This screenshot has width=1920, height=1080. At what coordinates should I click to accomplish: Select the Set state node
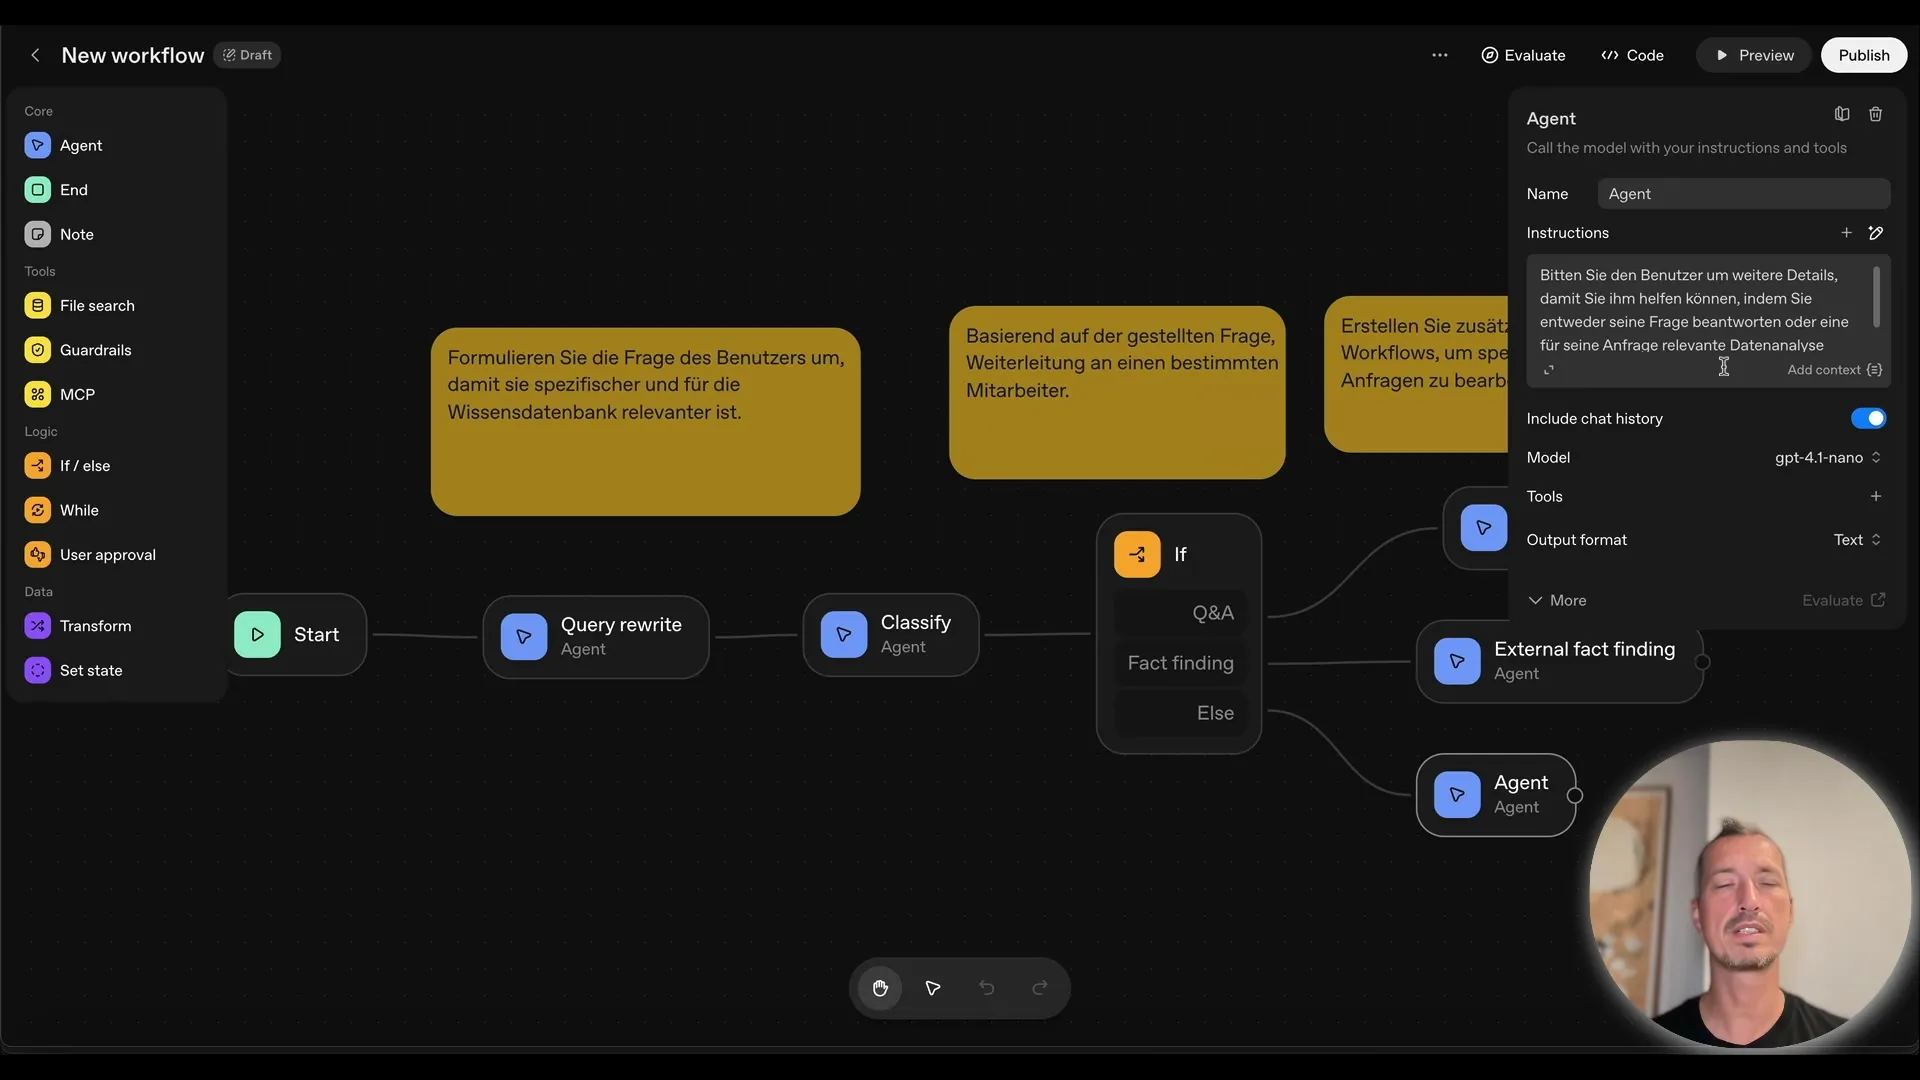[x=89, y=670]
